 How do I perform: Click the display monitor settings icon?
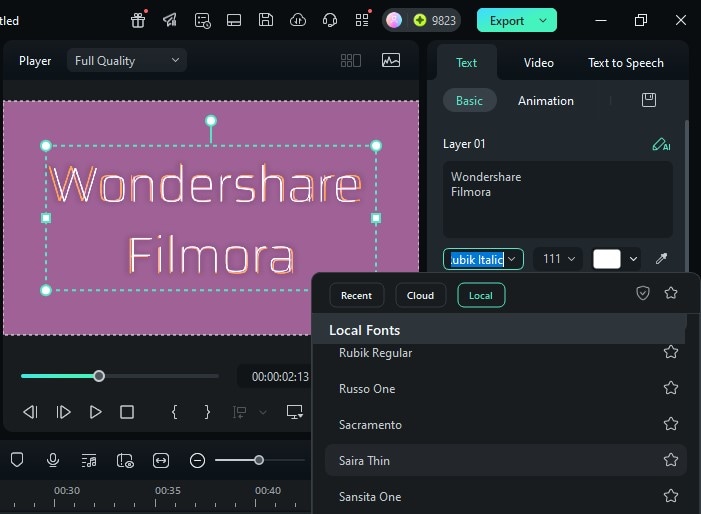coord(295,412)
